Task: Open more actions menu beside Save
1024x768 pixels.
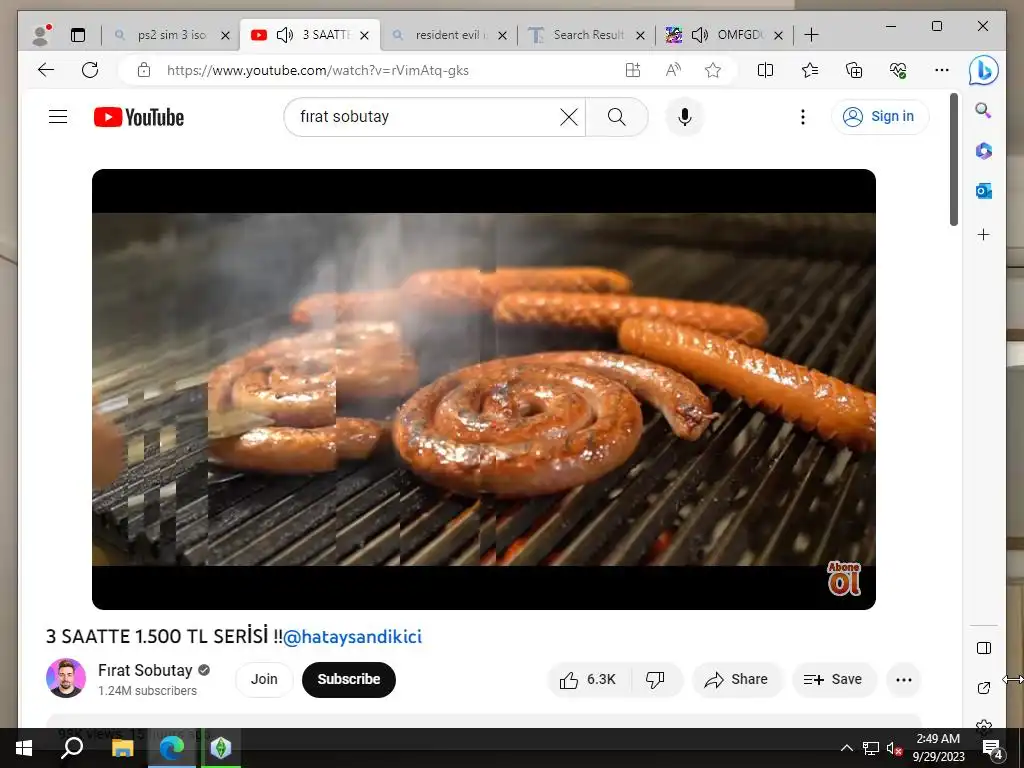Action: pos(904,680)
